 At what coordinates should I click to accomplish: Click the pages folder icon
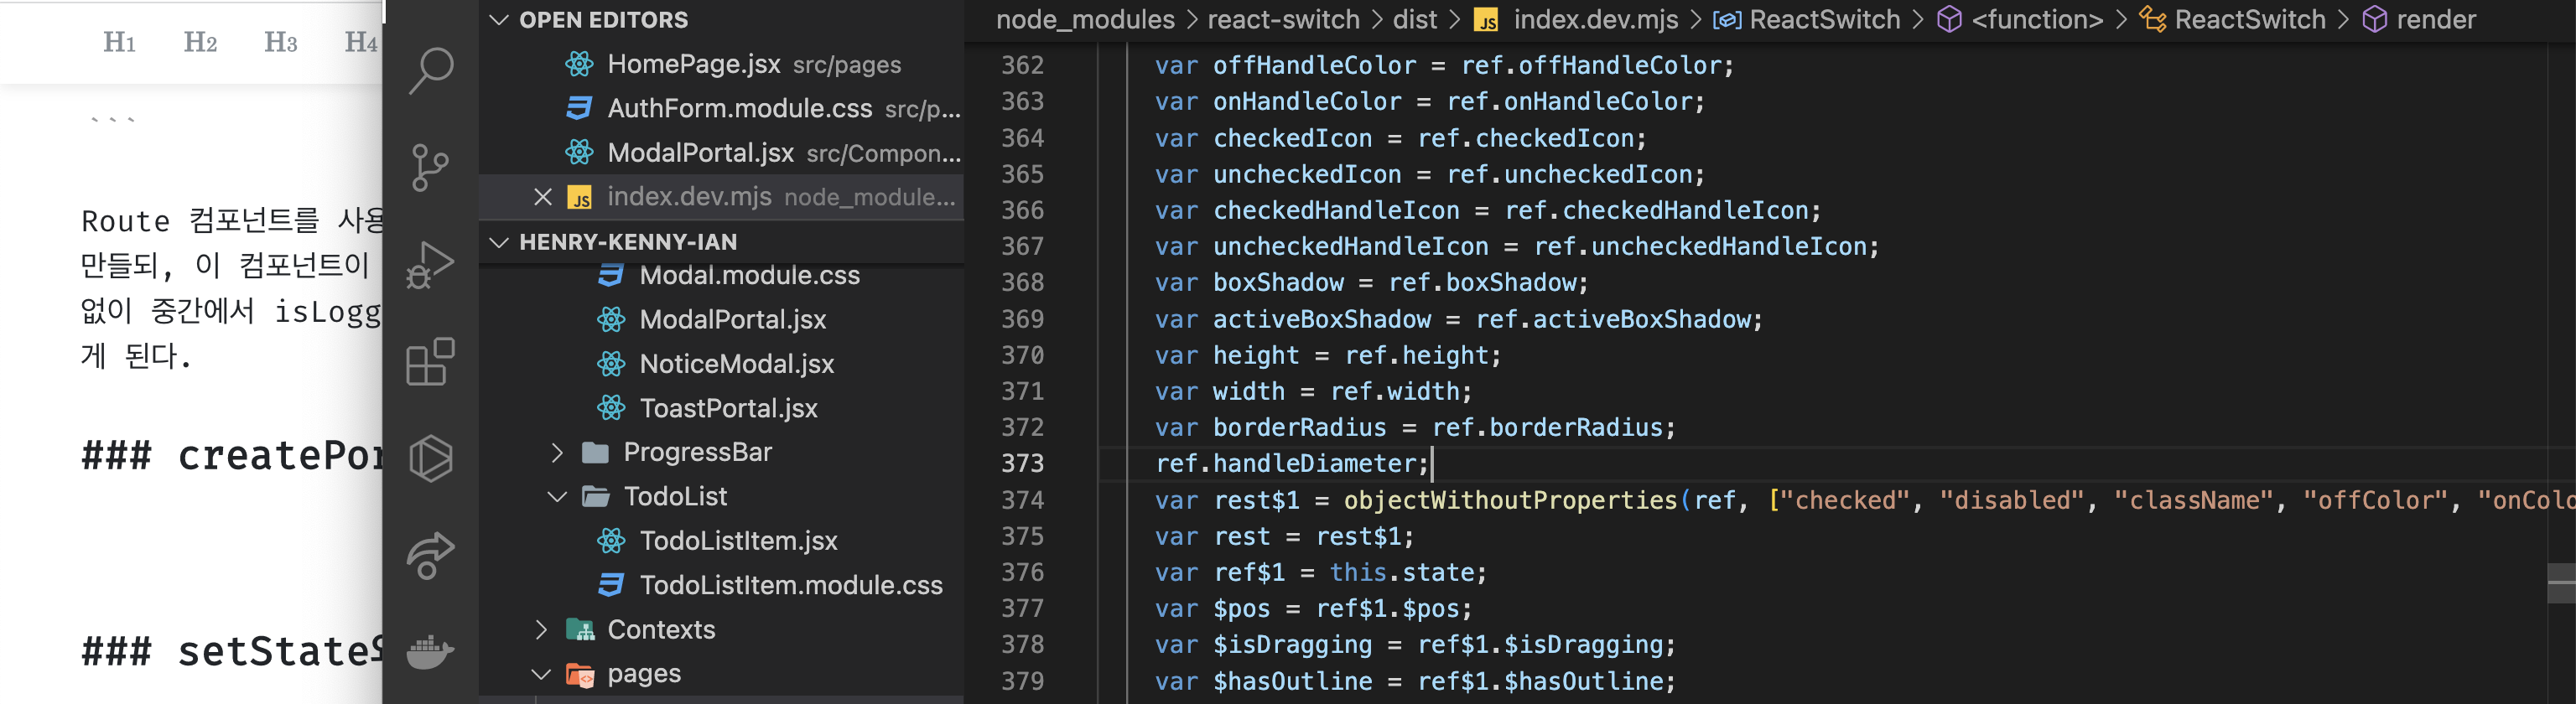(580, 674)
